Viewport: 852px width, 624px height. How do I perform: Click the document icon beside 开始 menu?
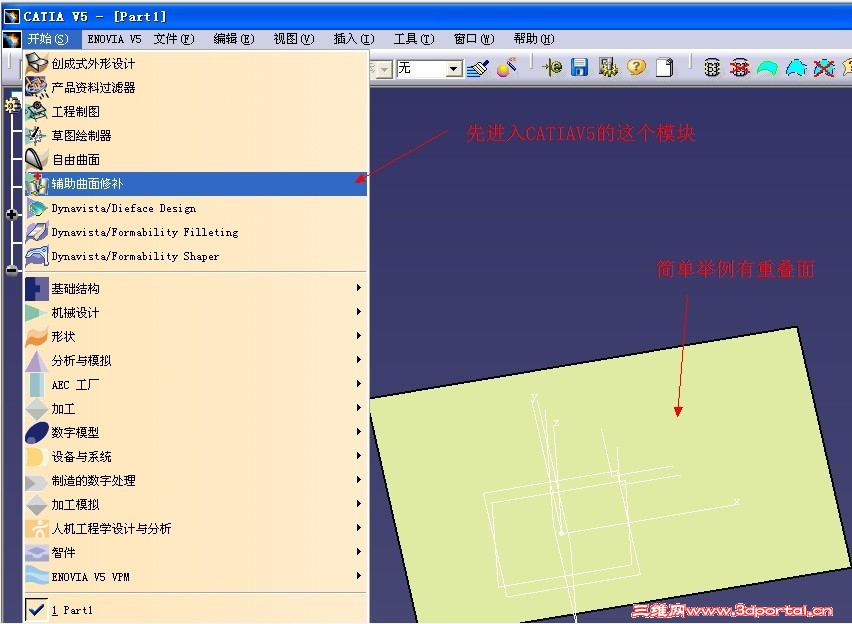pyautogui.click(x=11, y=39)
